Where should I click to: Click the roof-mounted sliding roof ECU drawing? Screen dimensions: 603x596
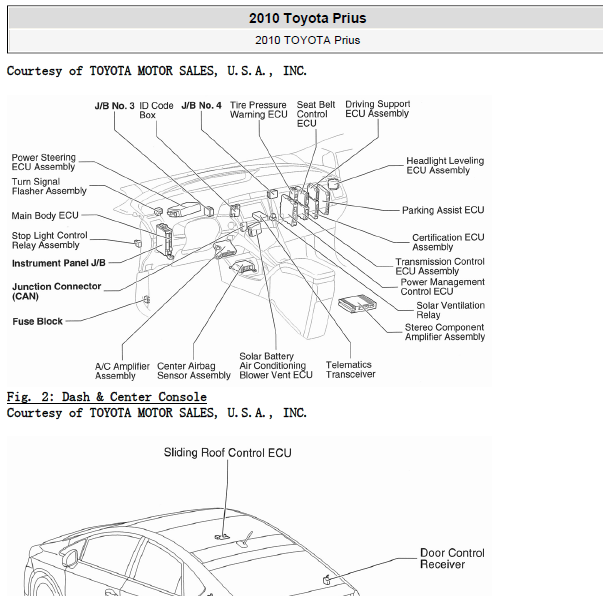click(222, 537)
